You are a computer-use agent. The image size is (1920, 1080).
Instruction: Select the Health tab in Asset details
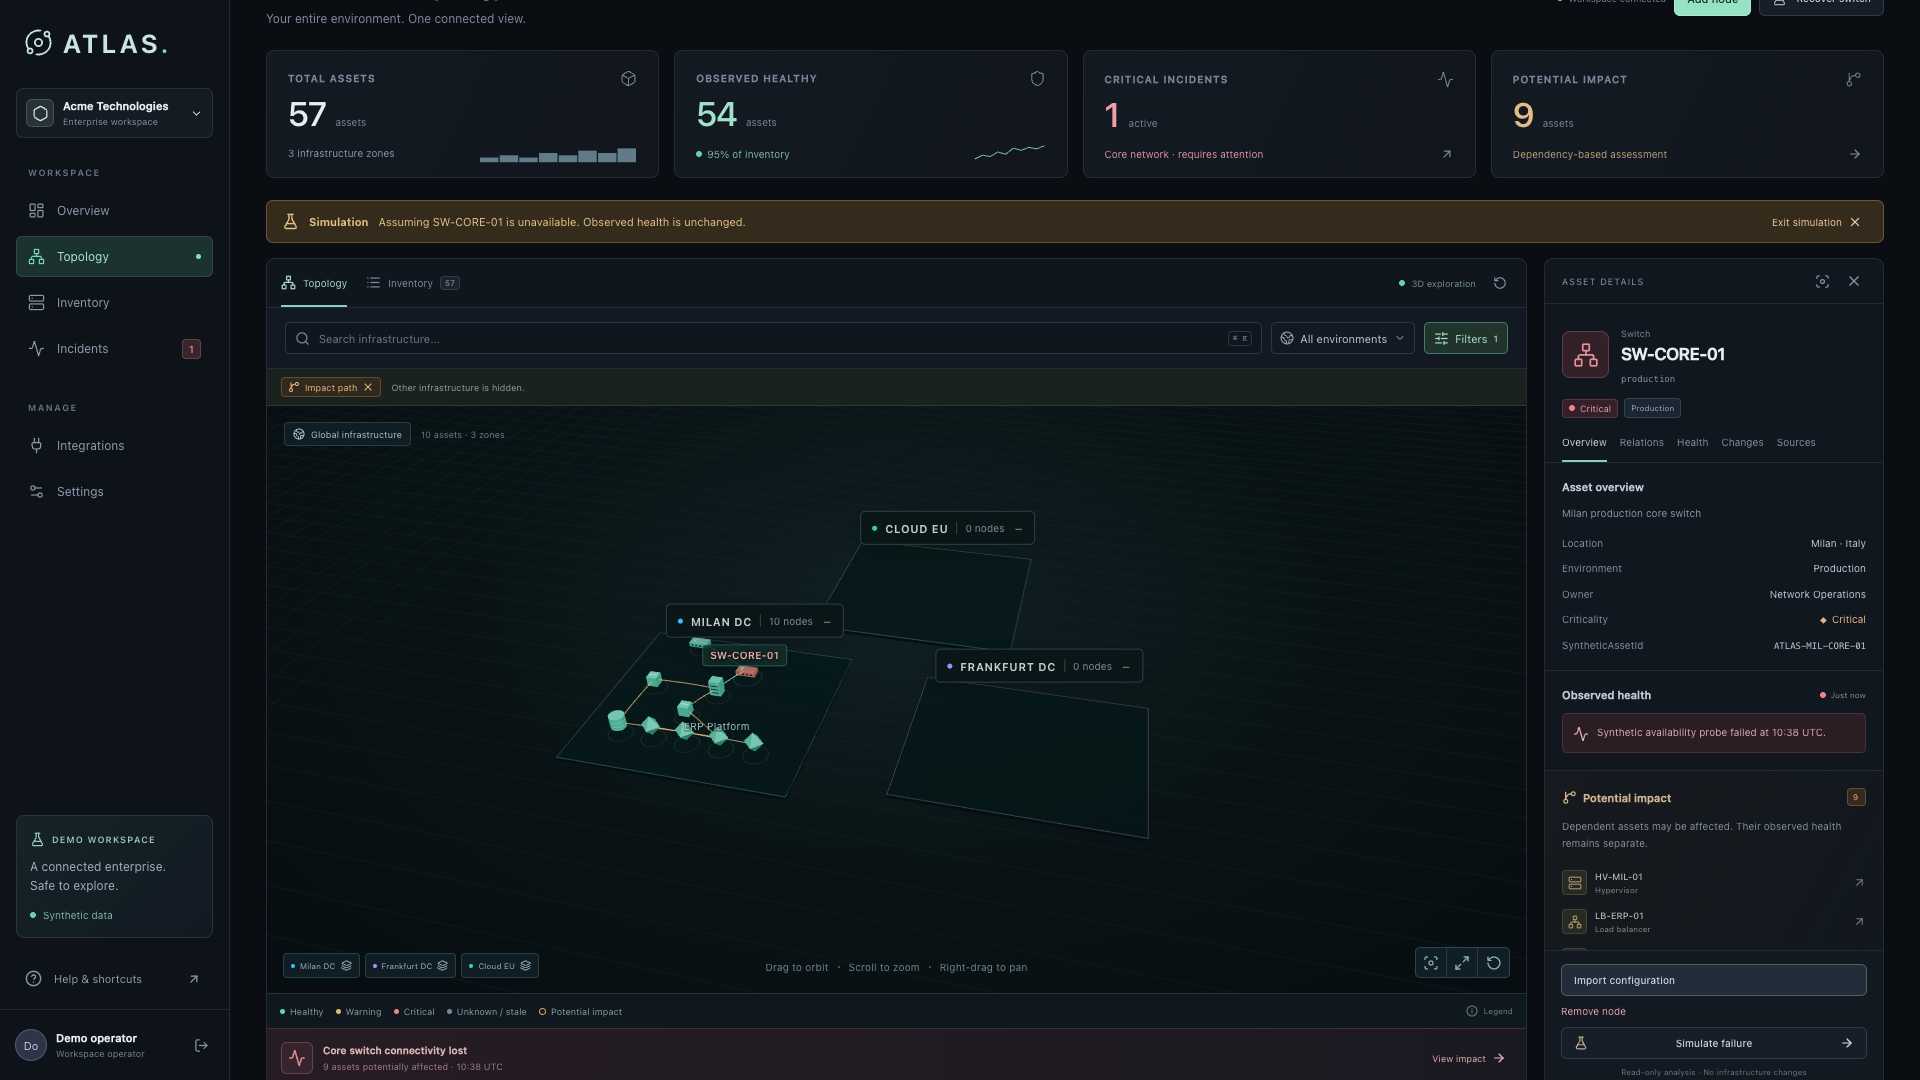point(1692,443)
